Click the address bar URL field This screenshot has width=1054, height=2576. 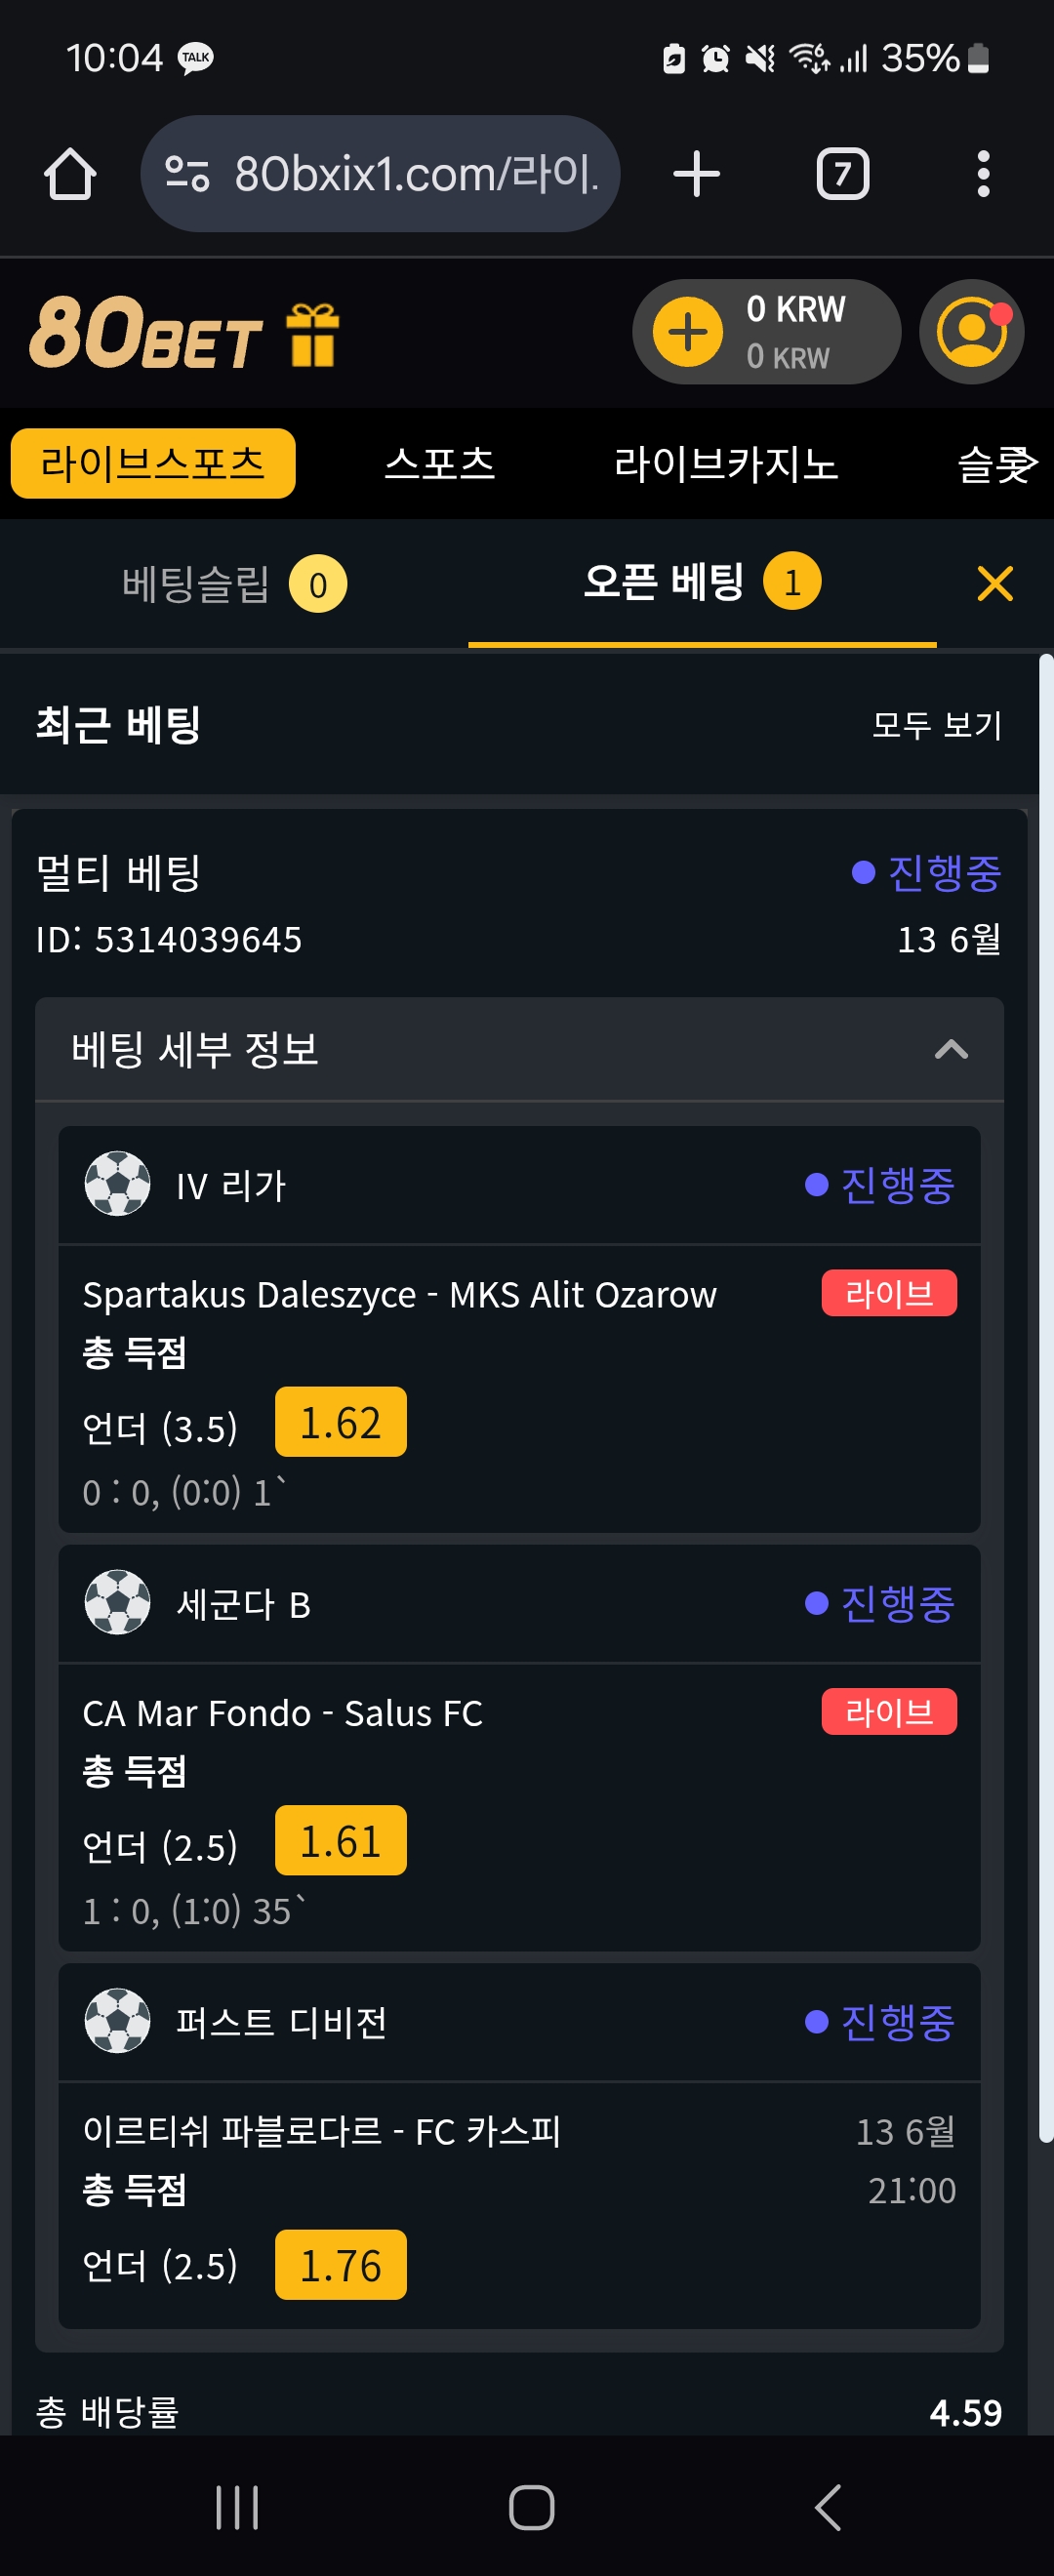[x=380, y=174]
